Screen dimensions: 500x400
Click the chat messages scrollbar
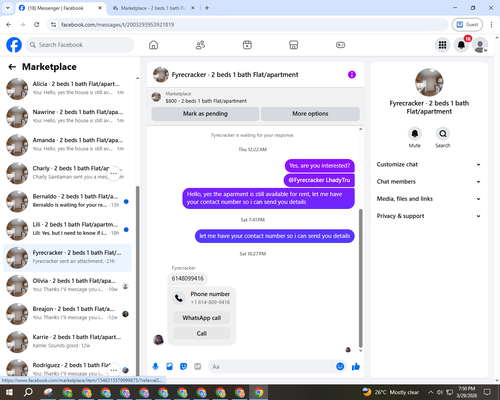(x=360, y=278)
